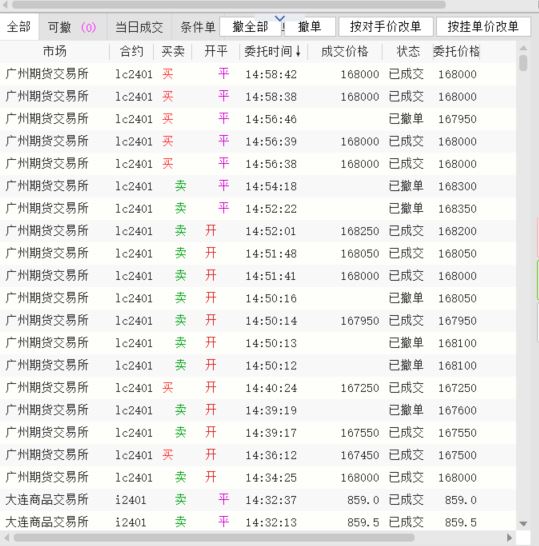This screenshot has height=546, width=539.
Task: Click vertical scrollbar down arrow
Action: 523,523
